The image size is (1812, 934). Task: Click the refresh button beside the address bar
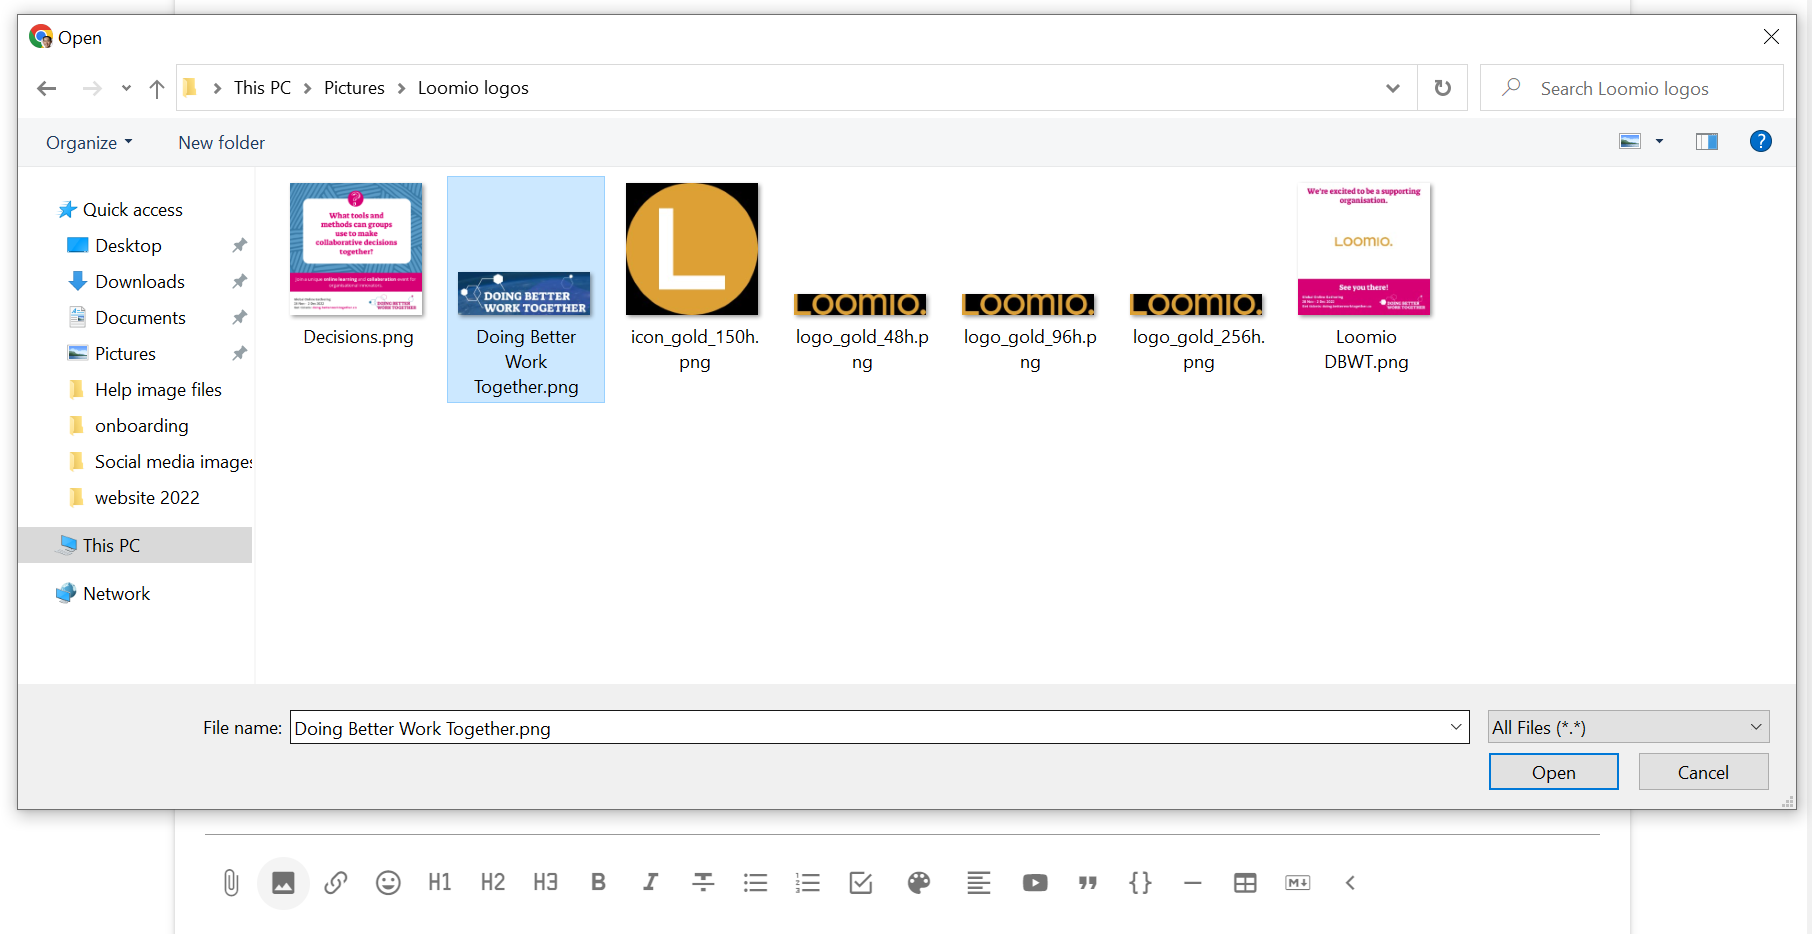[x=1442, y=88]
